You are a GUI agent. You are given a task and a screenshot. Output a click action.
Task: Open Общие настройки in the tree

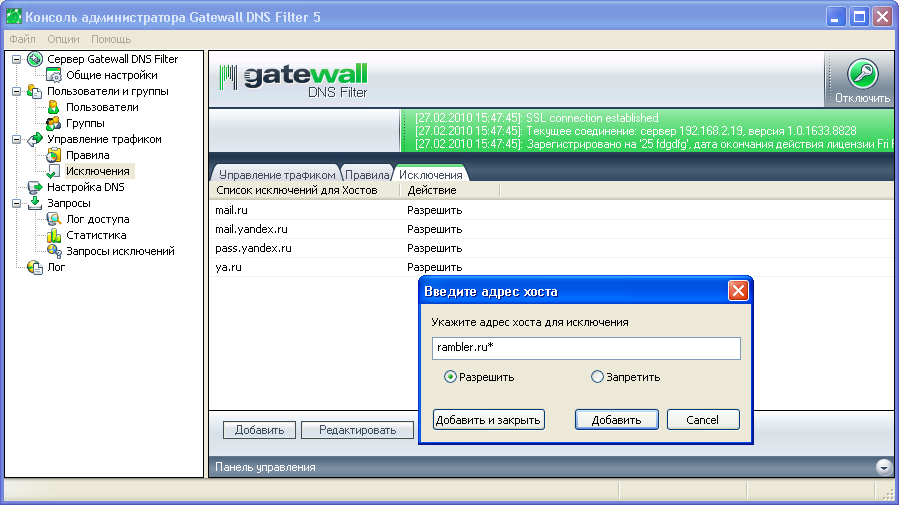click(112, 75)
